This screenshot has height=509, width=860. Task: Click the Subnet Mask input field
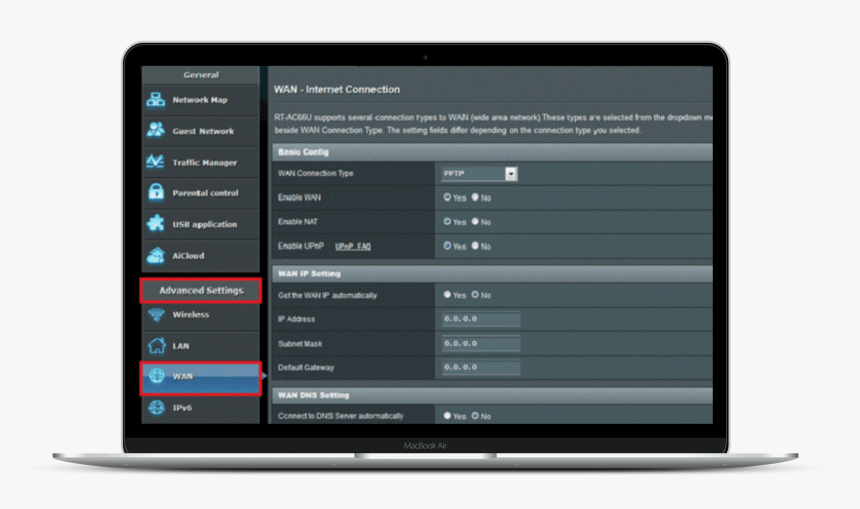pyautogui.click(x=481, y=344)
